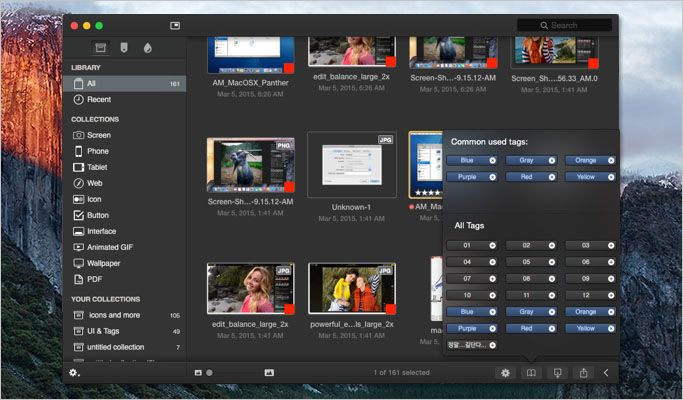
Task: Remove Gray tag in All Tags list
Action: pyautogui.click(x=552, y=312)
